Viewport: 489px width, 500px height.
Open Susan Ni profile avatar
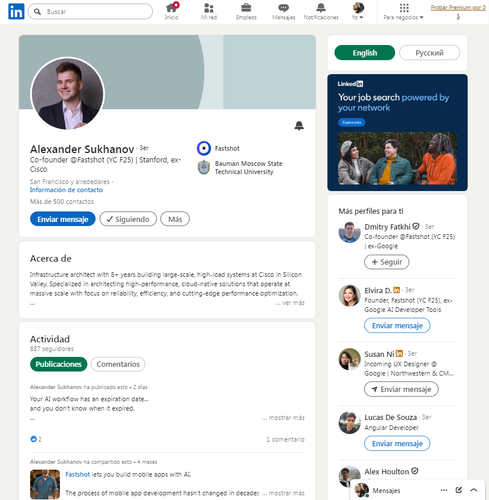pos(349,359)
